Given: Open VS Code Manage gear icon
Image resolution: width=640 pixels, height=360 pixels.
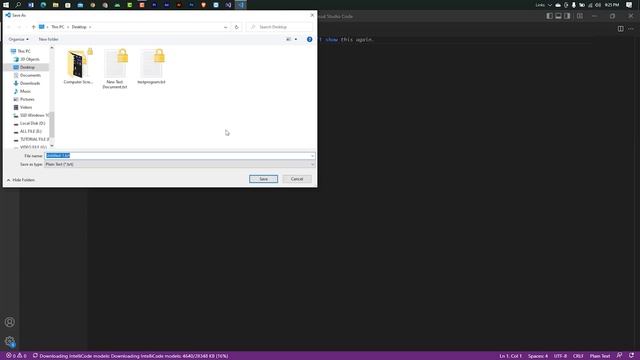Looking at the screenshot, I should point(10,341).
